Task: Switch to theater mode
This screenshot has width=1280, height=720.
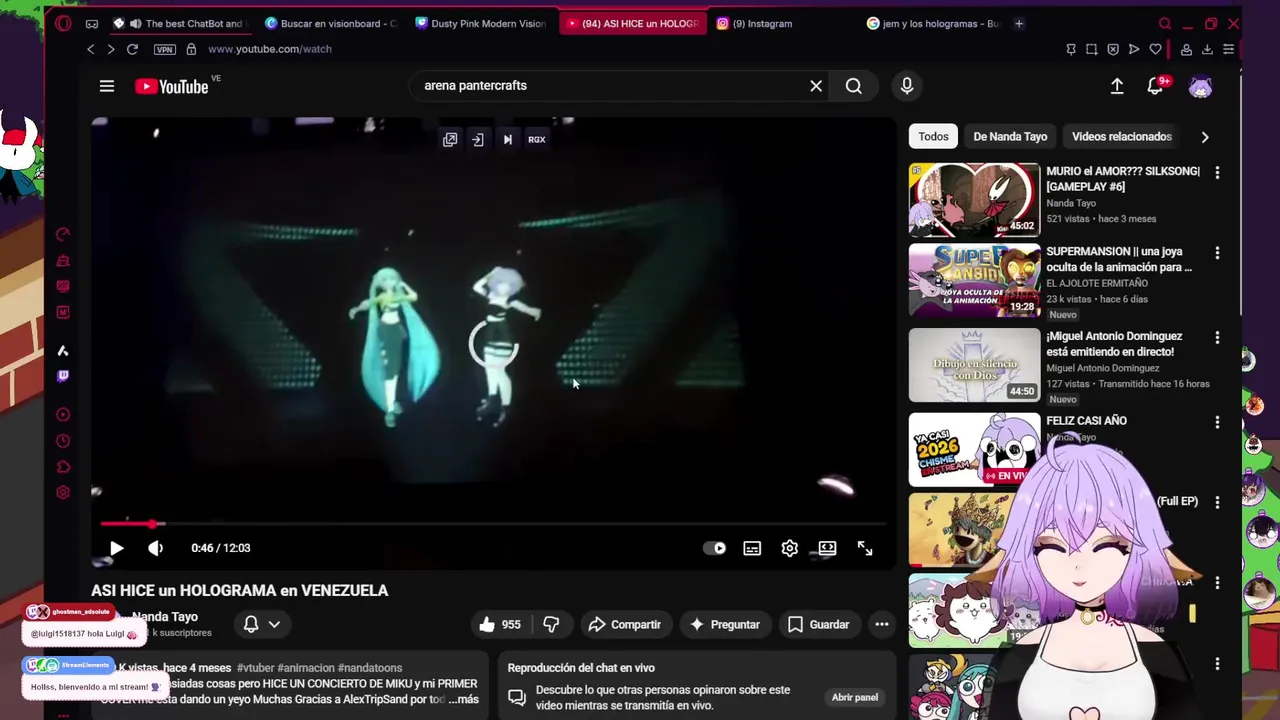Action: [827, 548]
